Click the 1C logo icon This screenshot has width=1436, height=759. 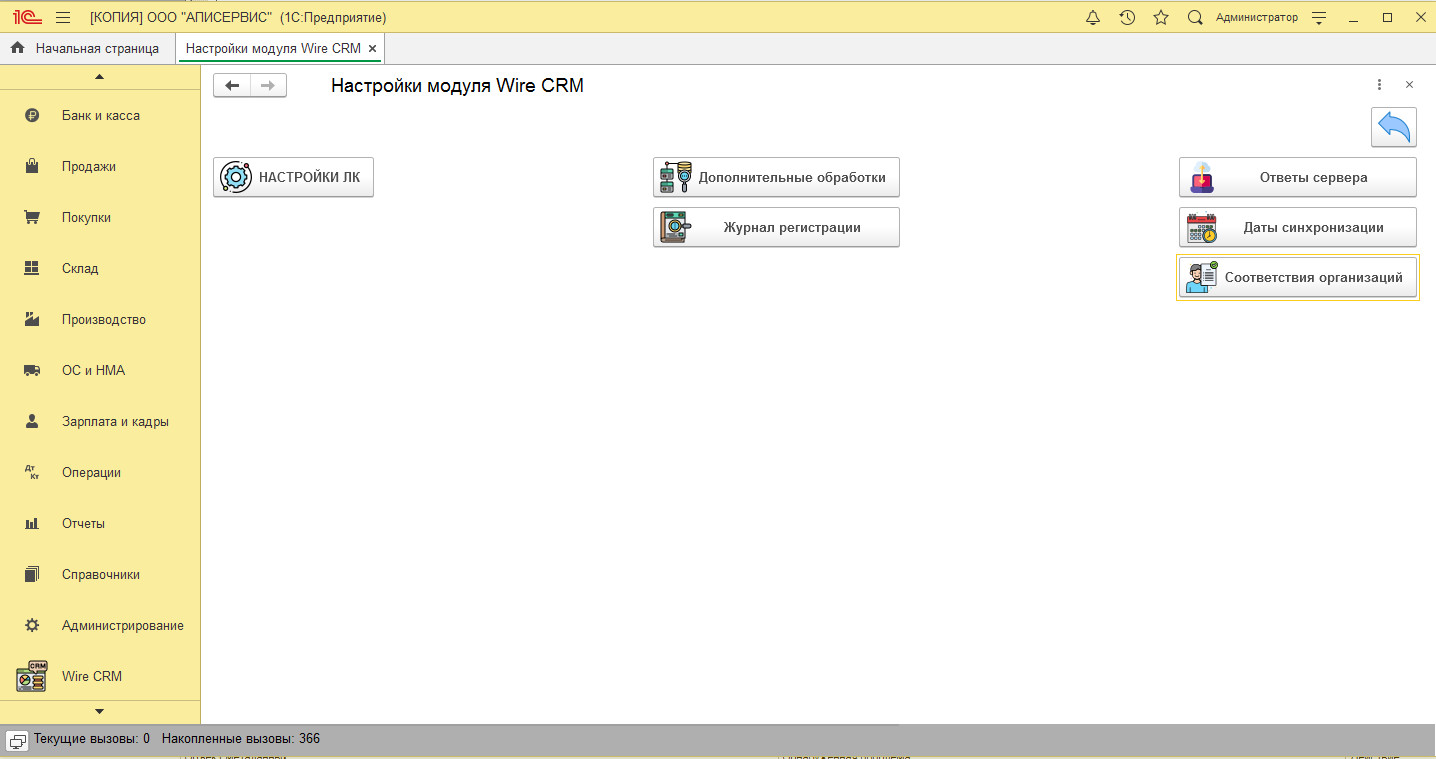pos(26,17)
